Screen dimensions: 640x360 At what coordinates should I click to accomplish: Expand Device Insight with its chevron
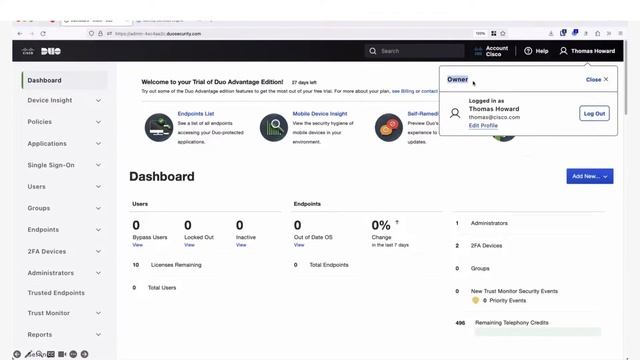pos(98,100)
